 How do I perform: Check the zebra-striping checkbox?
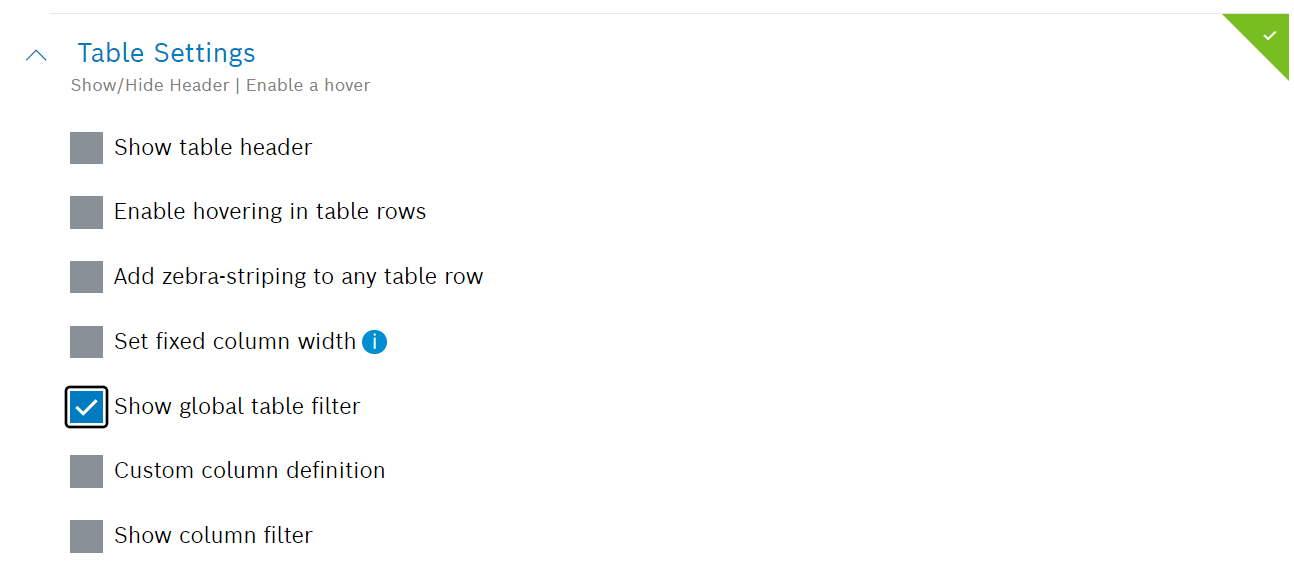tap(86, 277)
